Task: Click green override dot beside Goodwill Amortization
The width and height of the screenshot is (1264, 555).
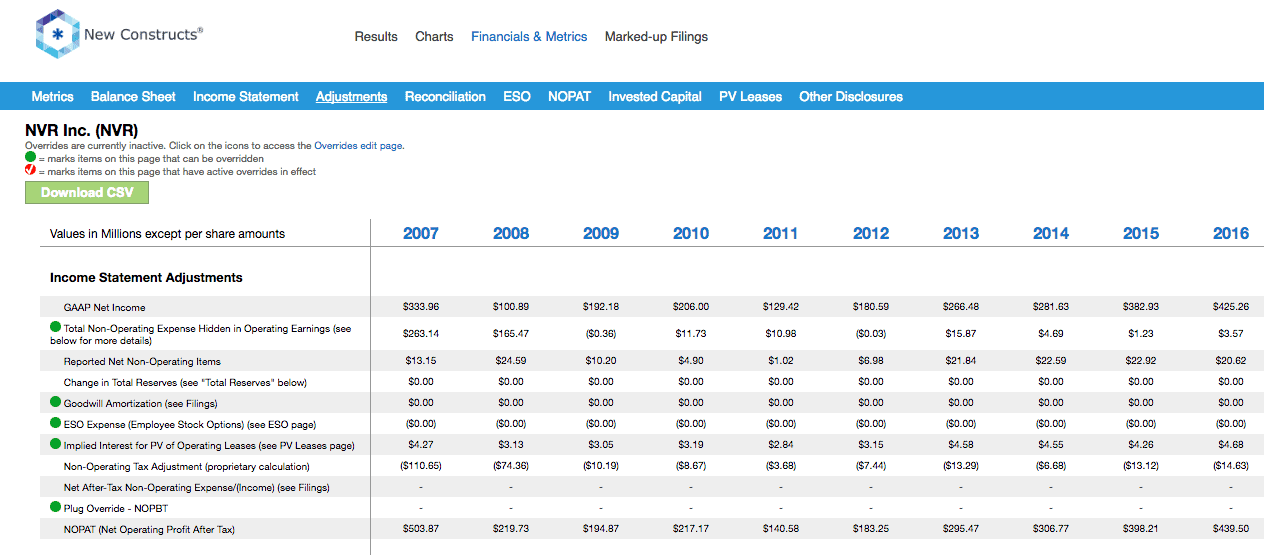Action: 56,402
